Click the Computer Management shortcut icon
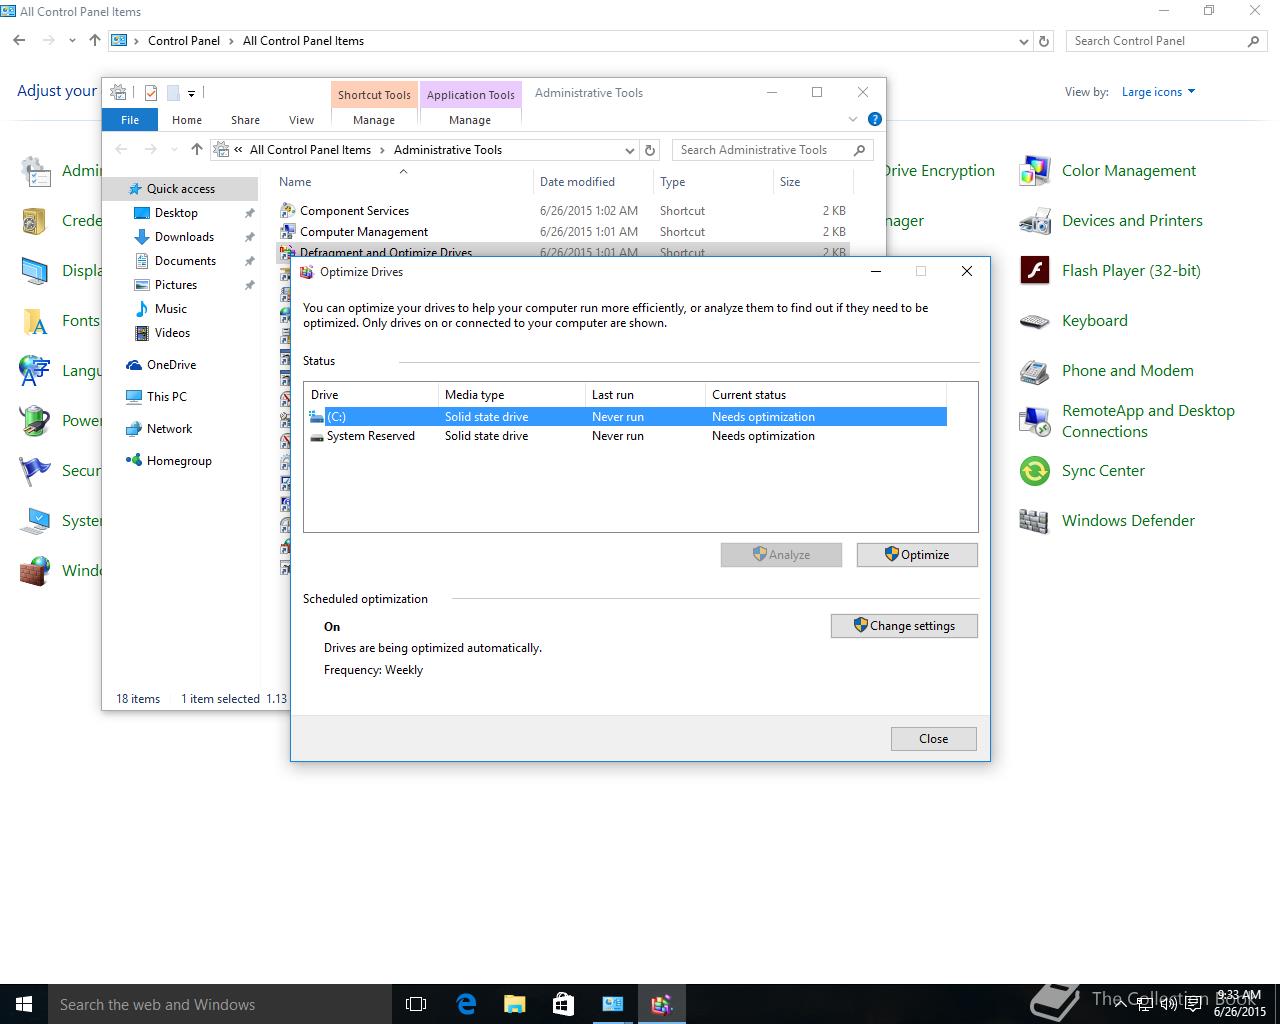1280x1024 pixels. coord(288,232)
